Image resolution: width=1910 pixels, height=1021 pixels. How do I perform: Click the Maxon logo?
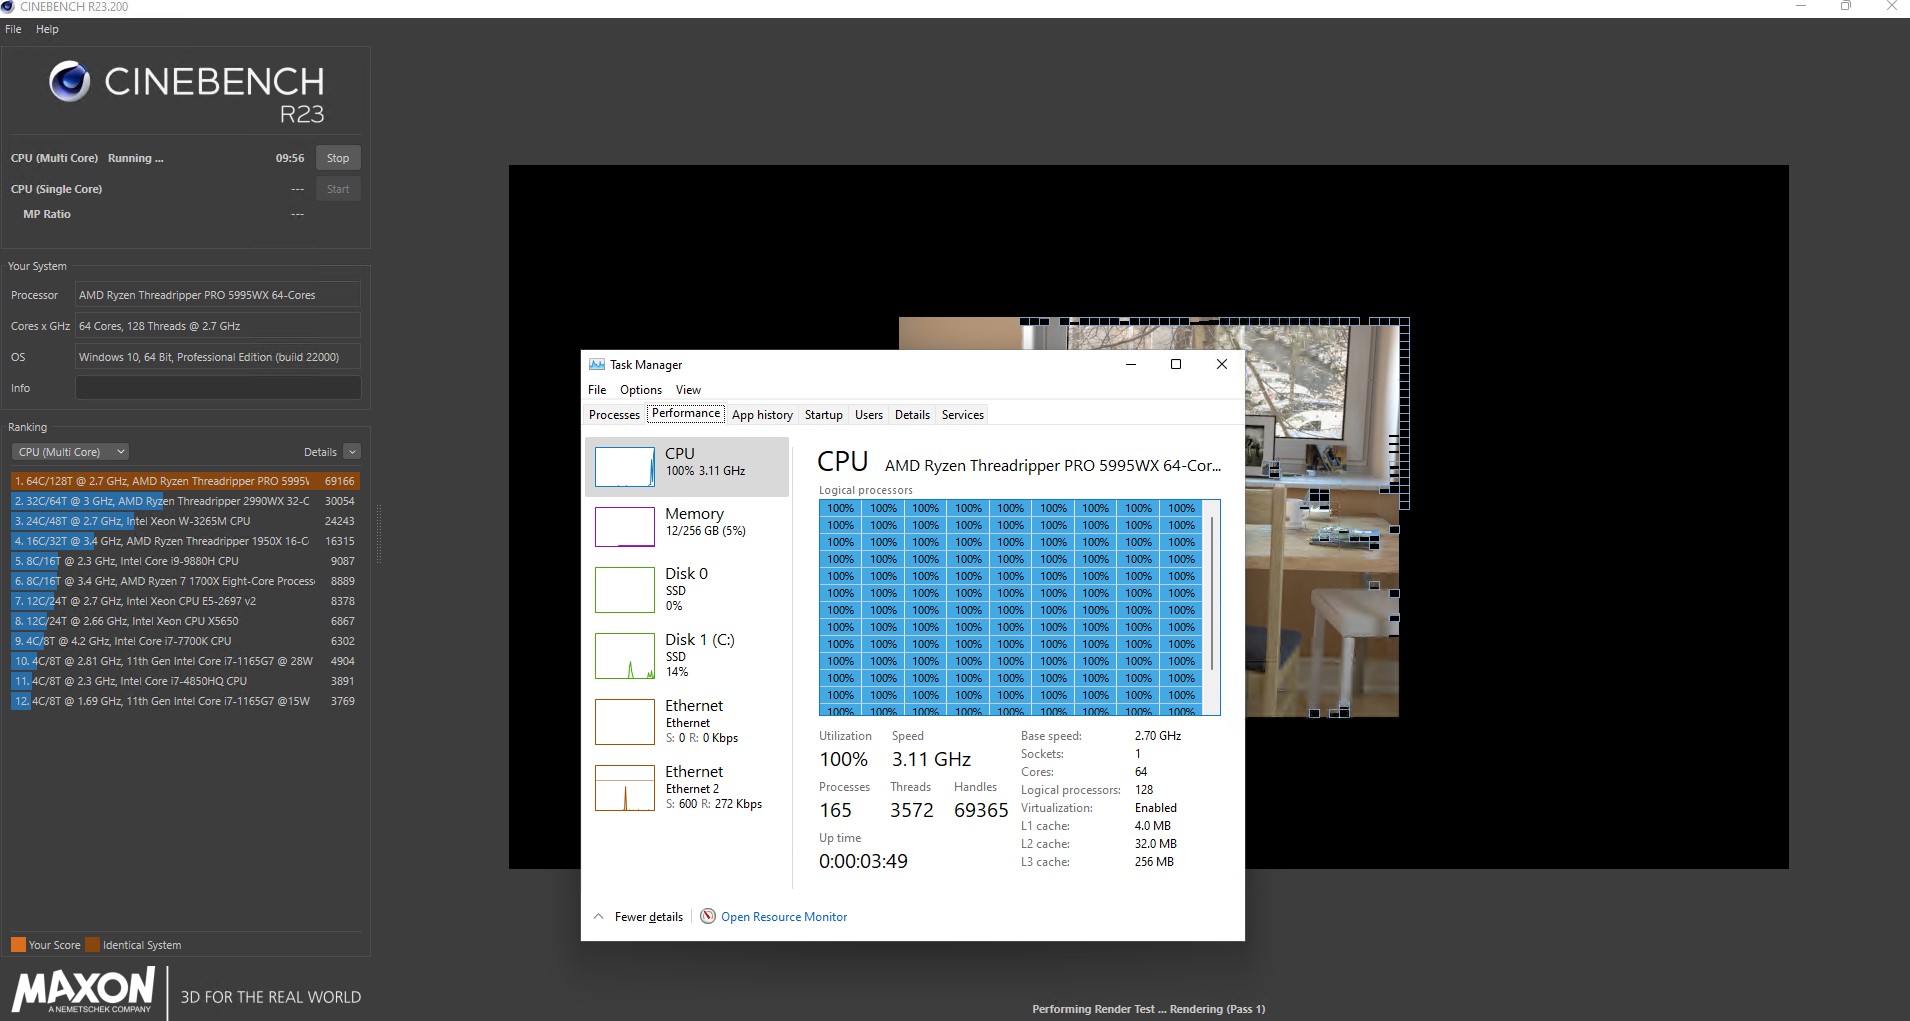coord(84,990)
